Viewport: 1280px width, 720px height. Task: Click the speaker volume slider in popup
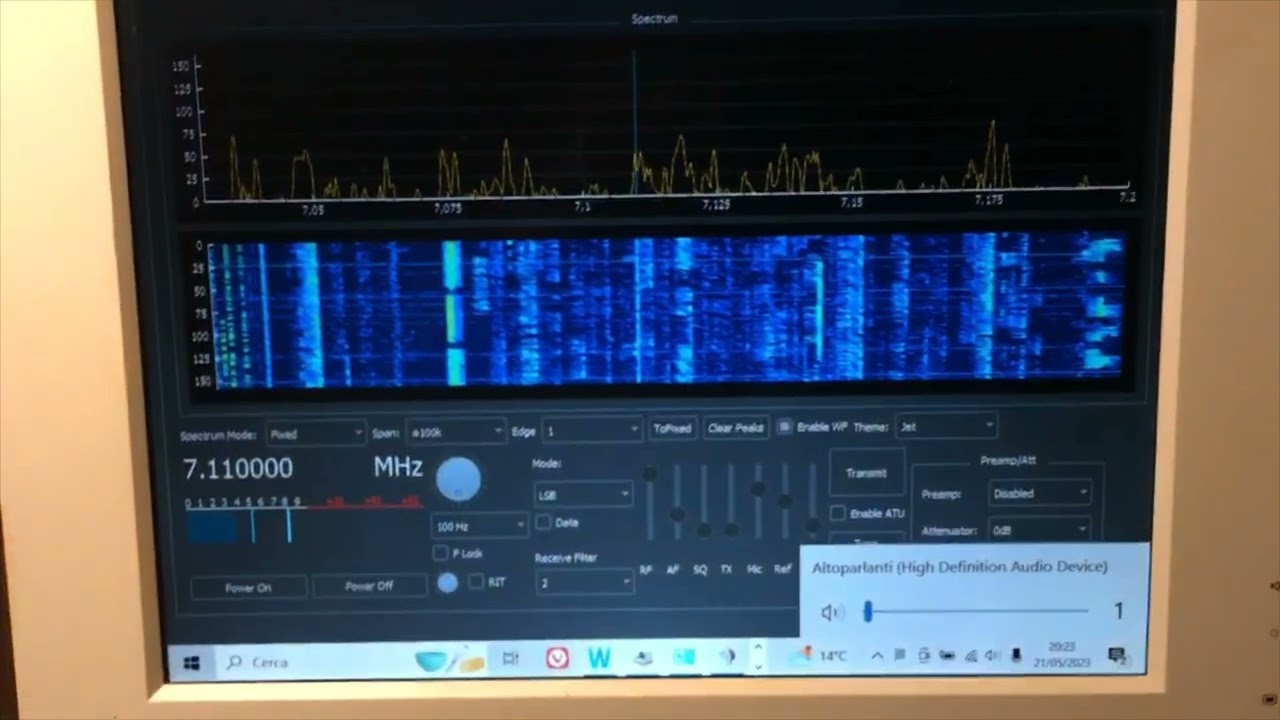977,610
